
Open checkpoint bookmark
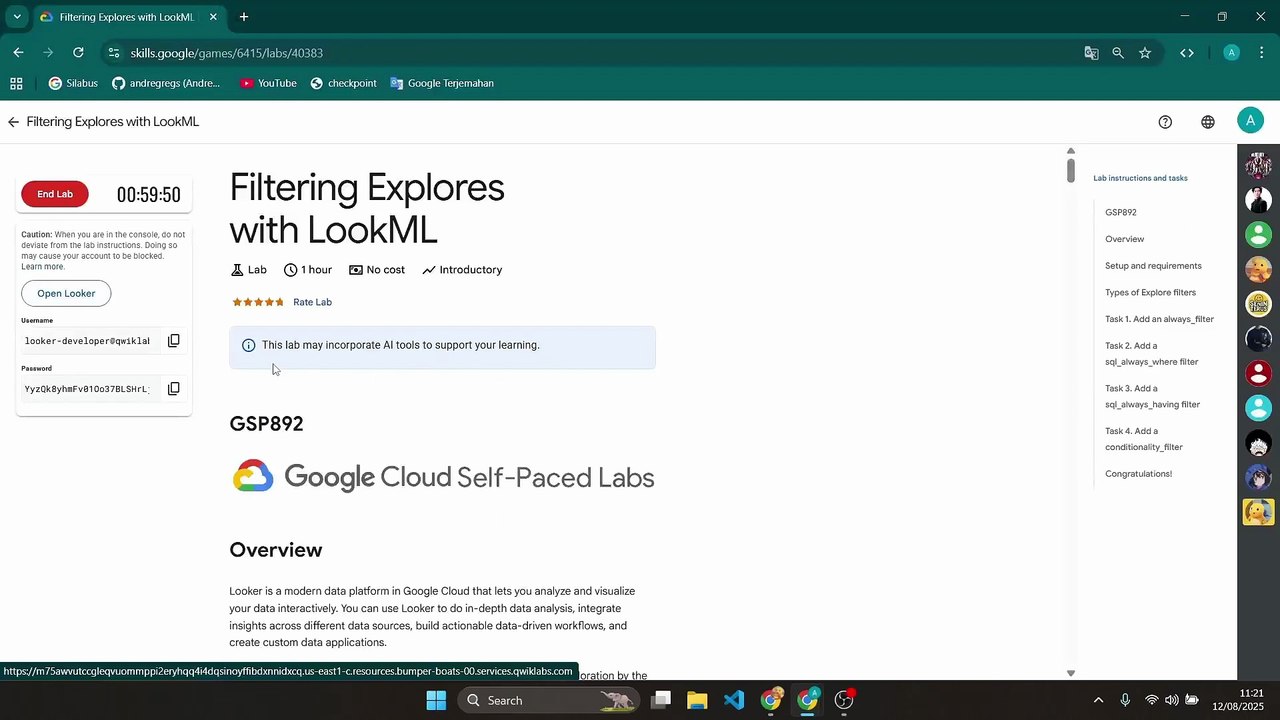point(343,83)
